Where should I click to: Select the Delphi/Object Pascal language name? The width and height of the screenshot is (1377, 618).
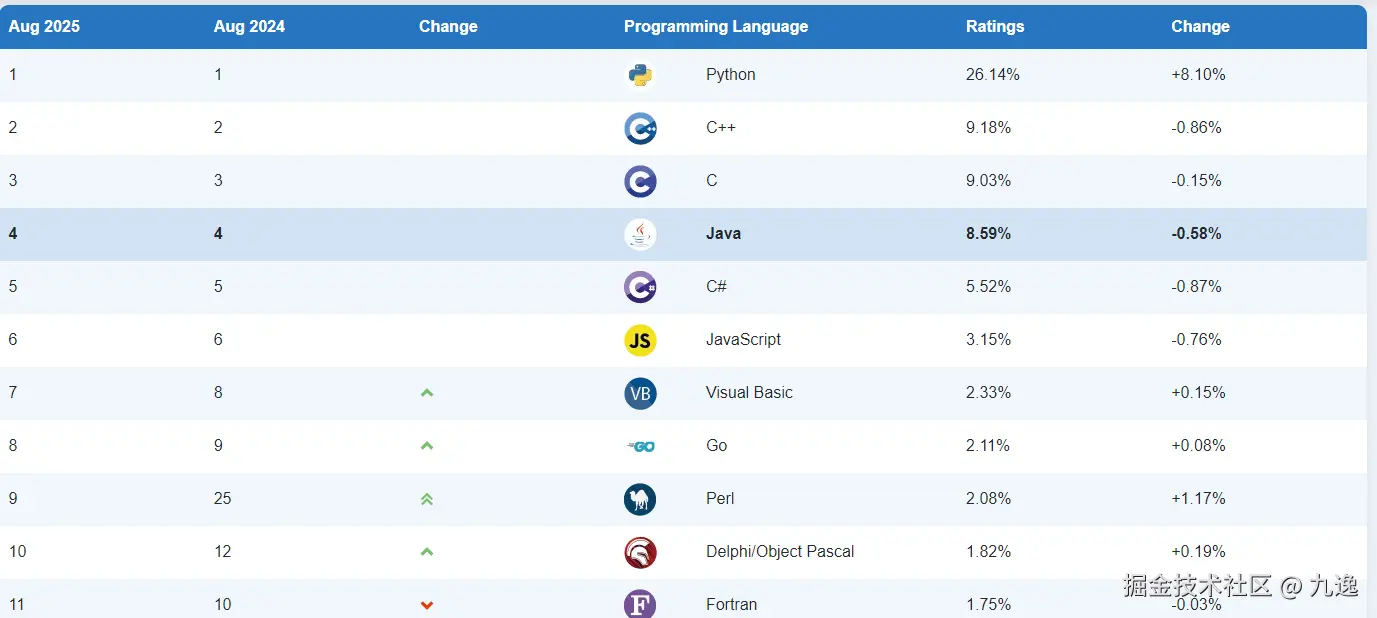[x=780, y=552]
